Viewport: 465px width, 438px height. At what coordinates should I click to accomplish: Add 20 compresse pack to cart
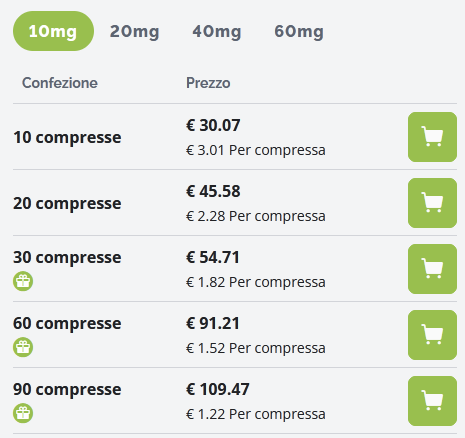(x=432, y=203)
